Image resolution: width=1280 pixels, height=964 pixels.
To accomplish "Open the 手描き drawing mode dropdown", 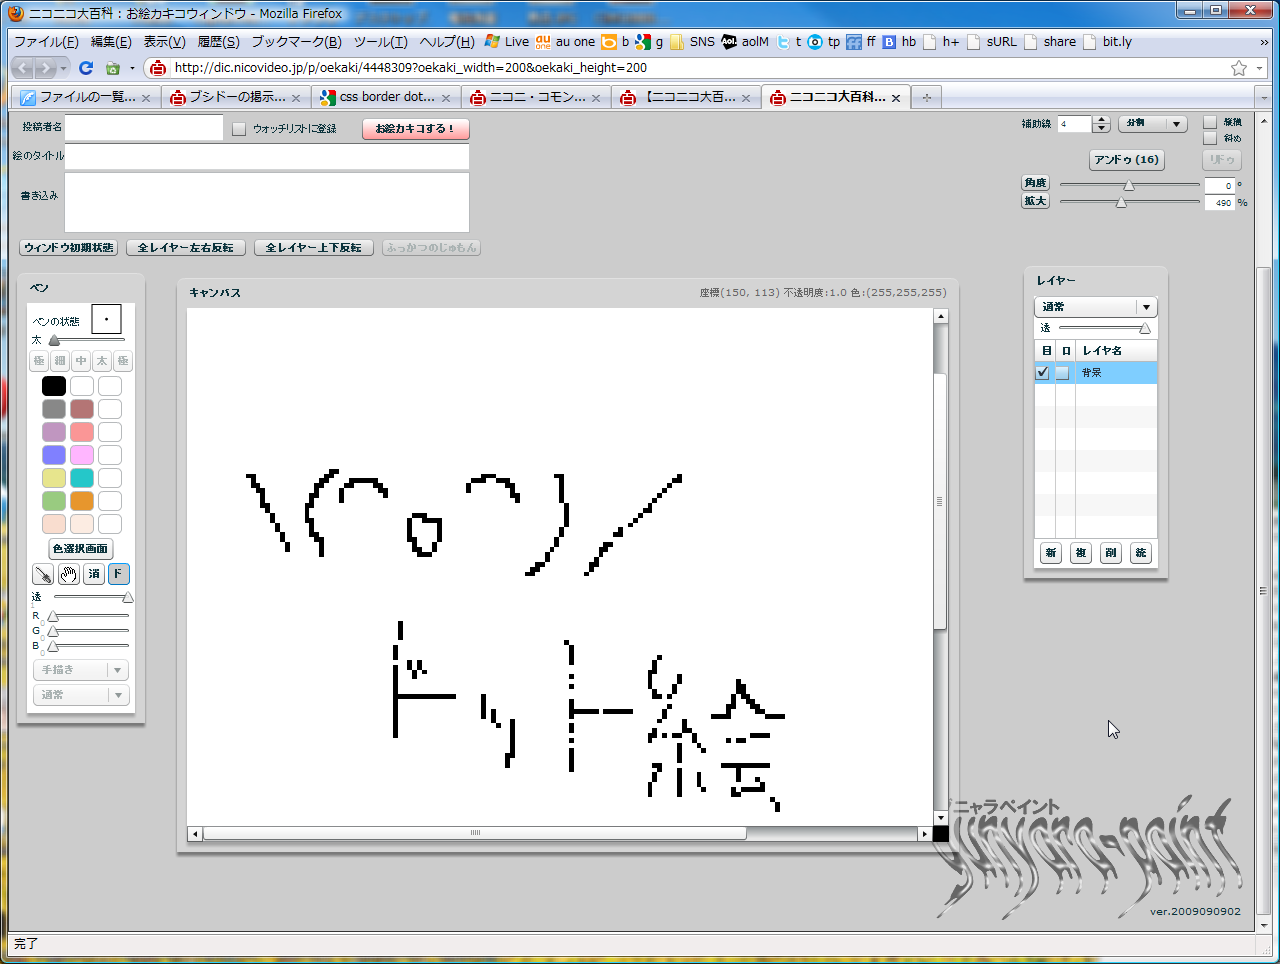I will pyautogui.click(x=81, y=670).
